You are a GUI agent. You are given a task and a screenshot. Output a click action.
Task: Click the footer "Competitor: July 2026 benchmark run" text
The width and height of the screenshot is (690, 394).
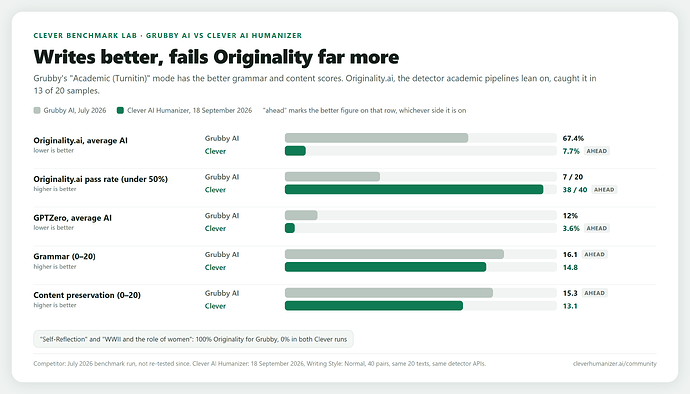pos(260,364)
